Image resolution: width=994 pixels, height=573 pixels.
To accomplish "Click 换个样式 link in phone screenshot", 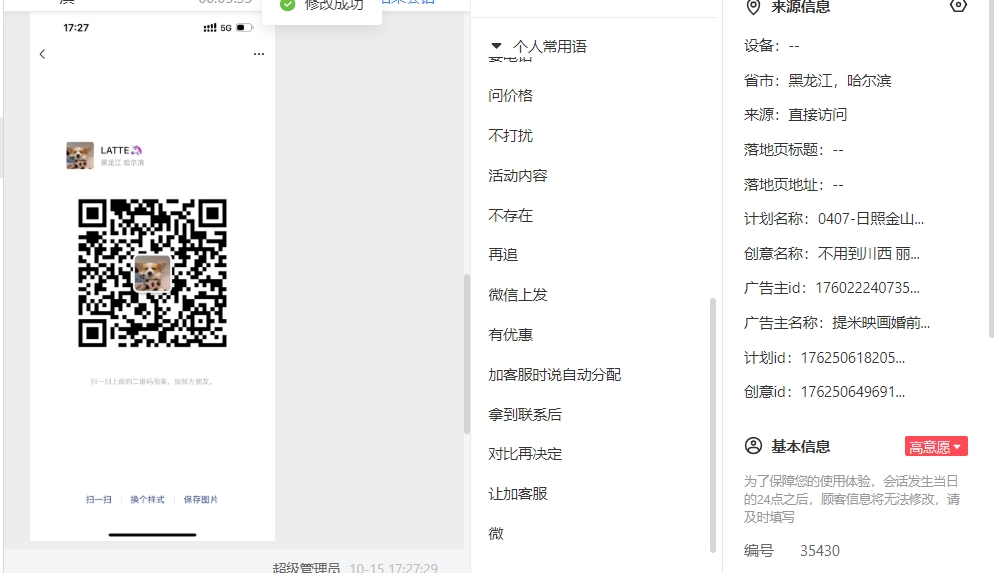I will click(x=147, y=499).
